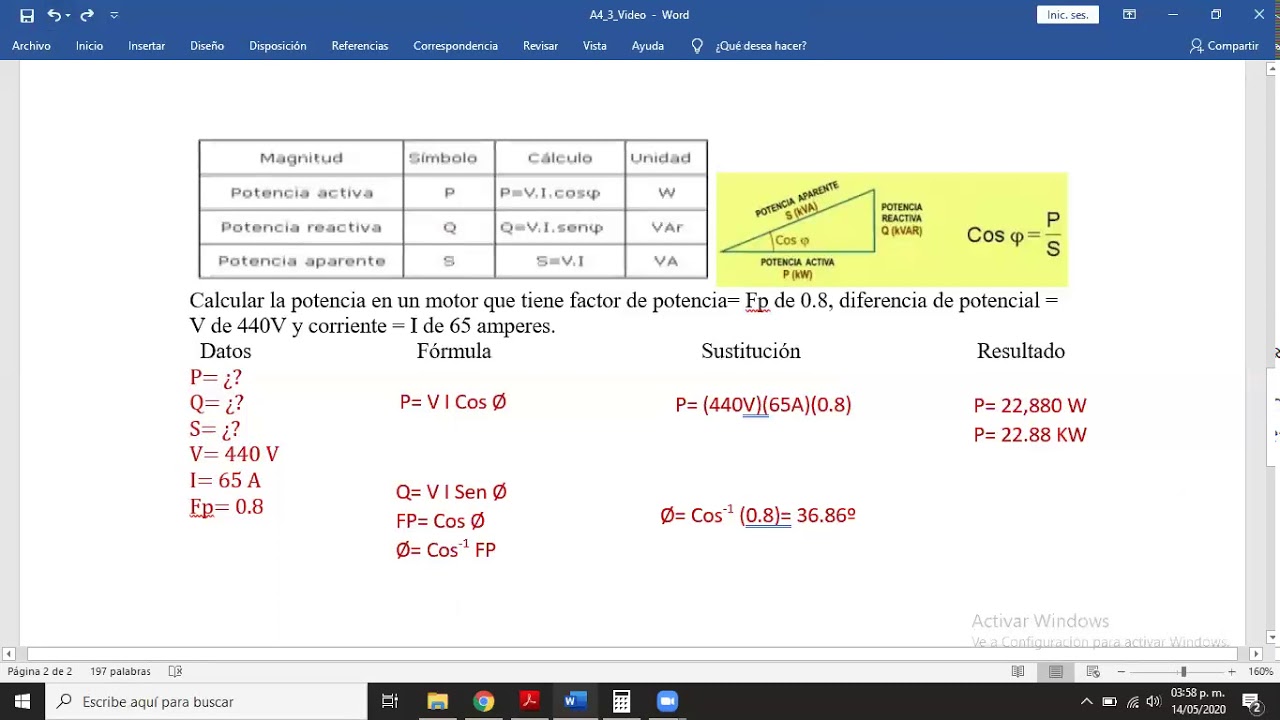Image resolution: width=1280 pixels, height=720 pixels.
Task: Open the Archivo menu
Action: (31, 46)
